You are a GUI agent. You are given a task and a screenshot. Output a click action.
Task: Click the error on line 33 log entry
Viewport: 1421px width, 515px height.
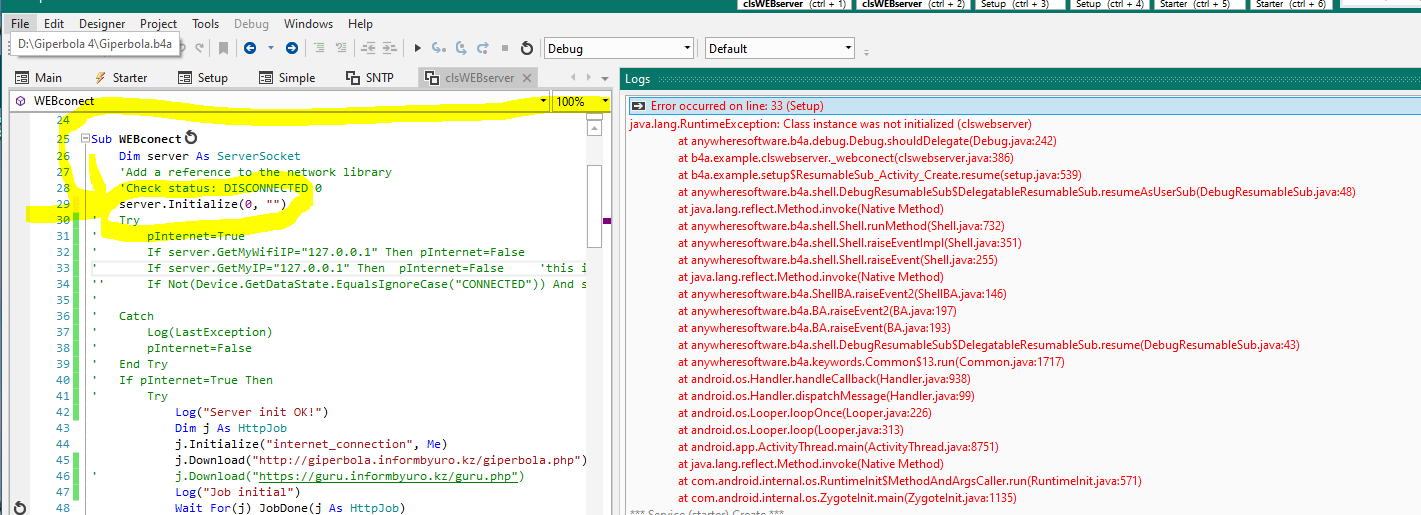[x=736, y=106]
